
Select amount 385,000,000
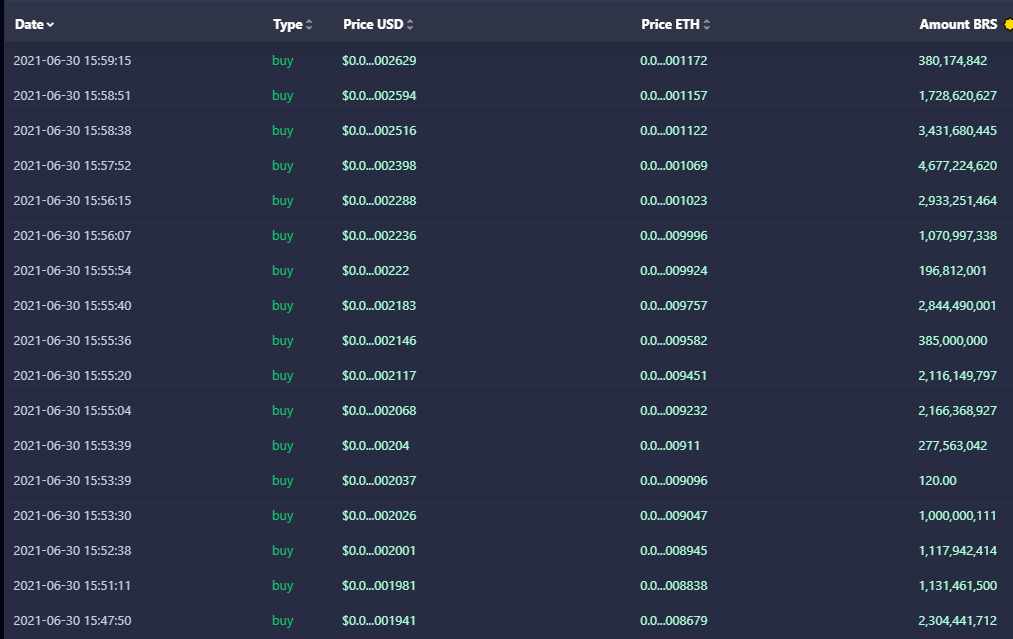pos(953,340)
